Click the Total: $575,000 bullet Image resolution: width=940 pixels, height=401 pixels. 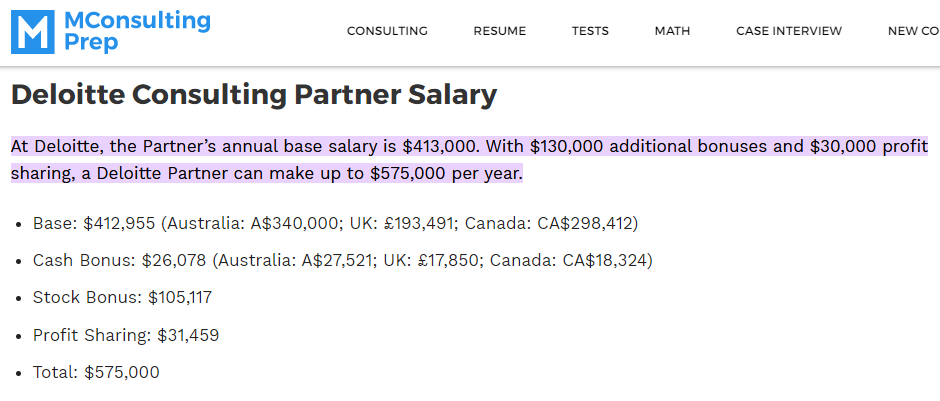click(96, 372)
